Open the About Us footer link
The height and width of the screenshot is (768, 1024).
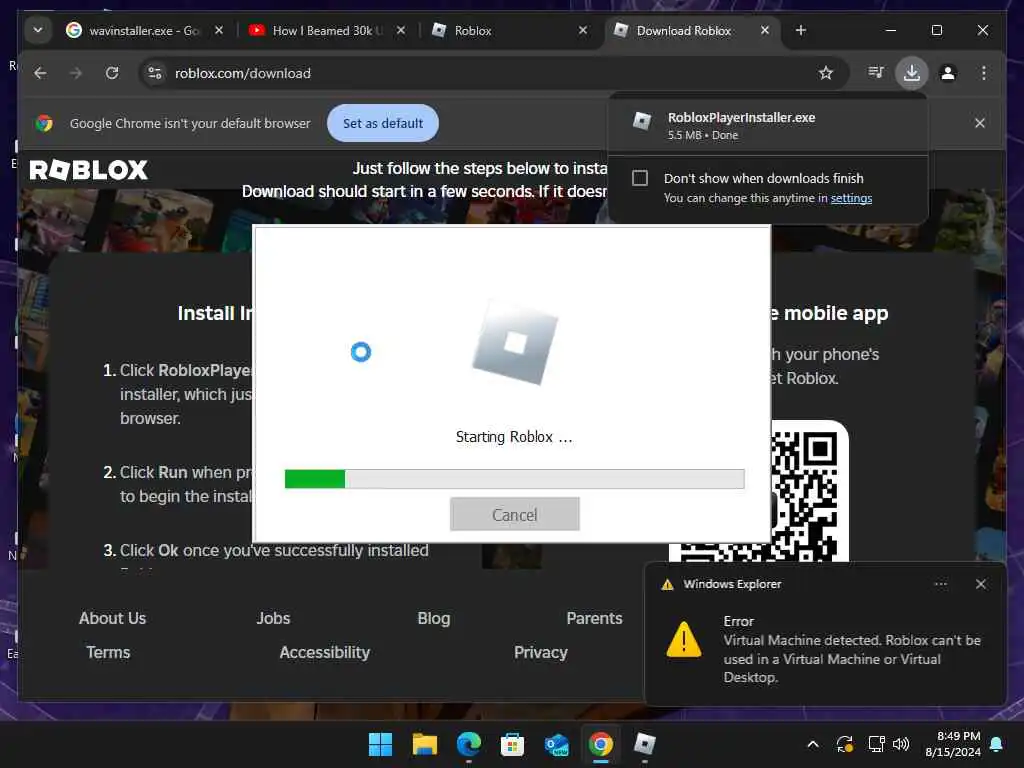coord(112,618)
